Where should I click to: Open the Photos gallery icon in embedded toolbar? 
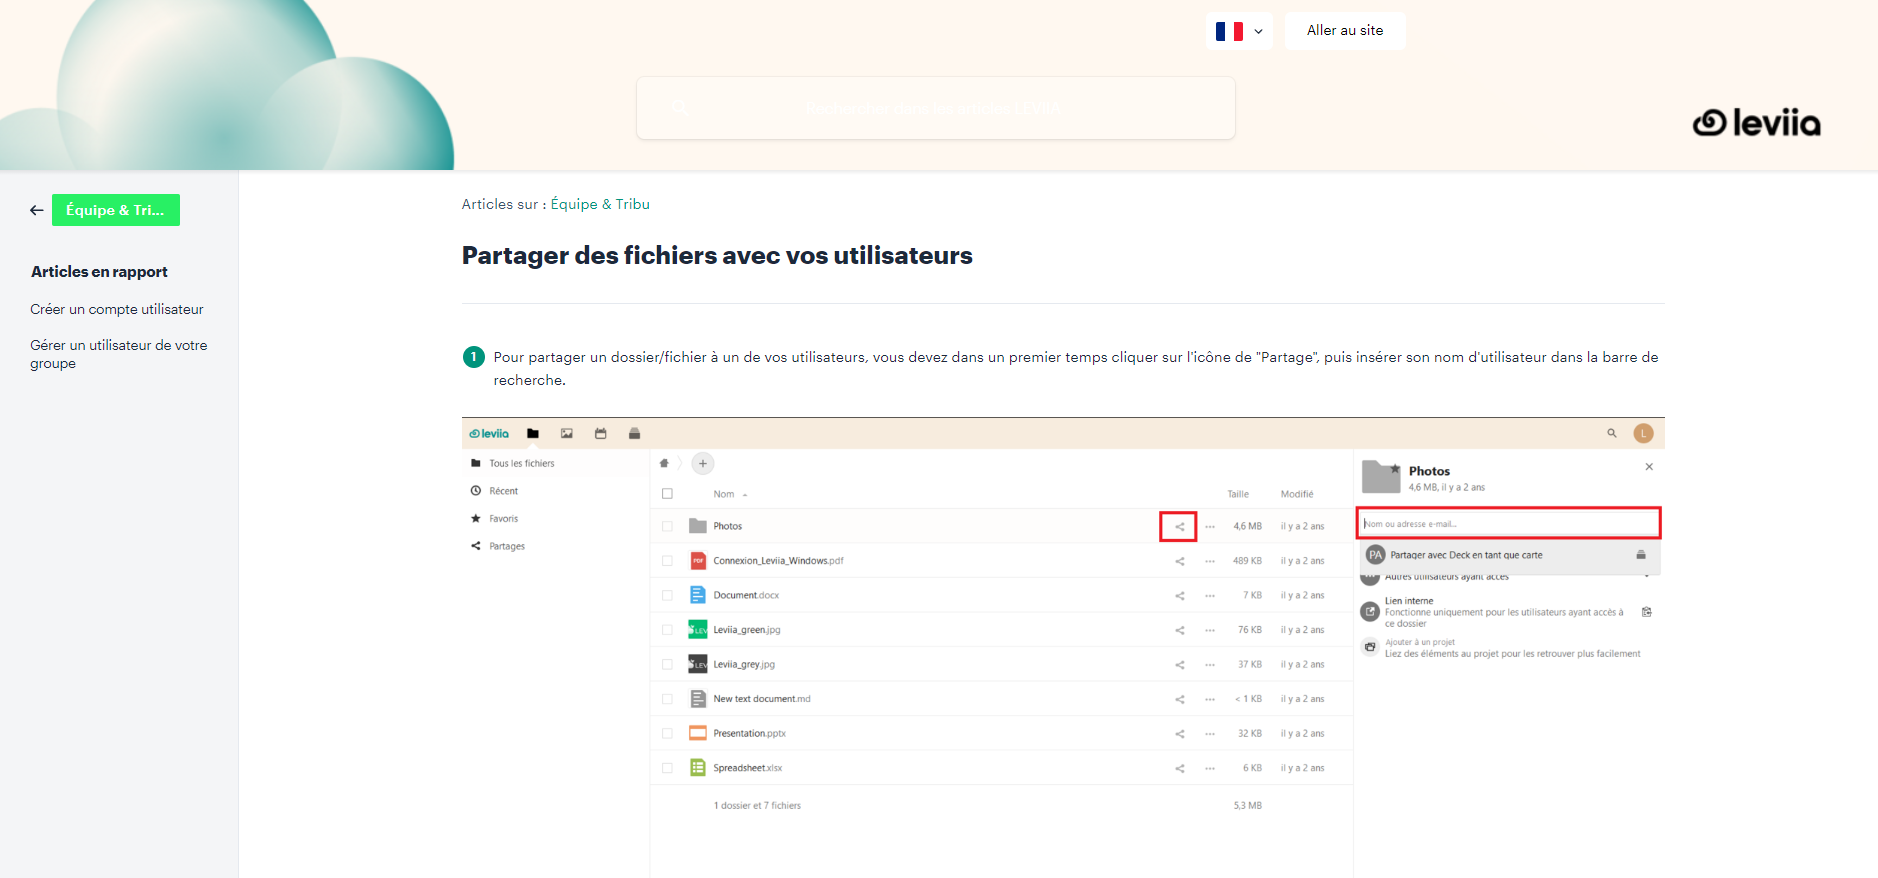pos(567,434)
